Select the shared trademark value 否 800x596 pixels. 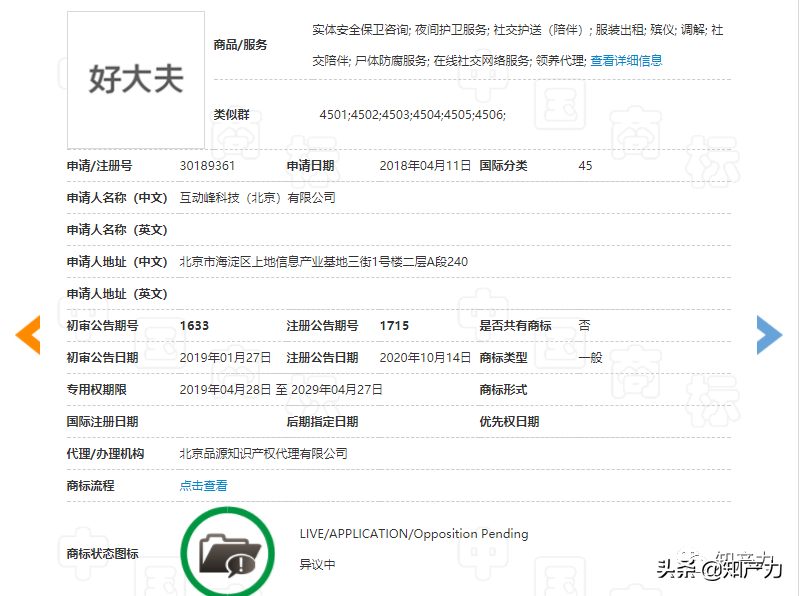585,326
